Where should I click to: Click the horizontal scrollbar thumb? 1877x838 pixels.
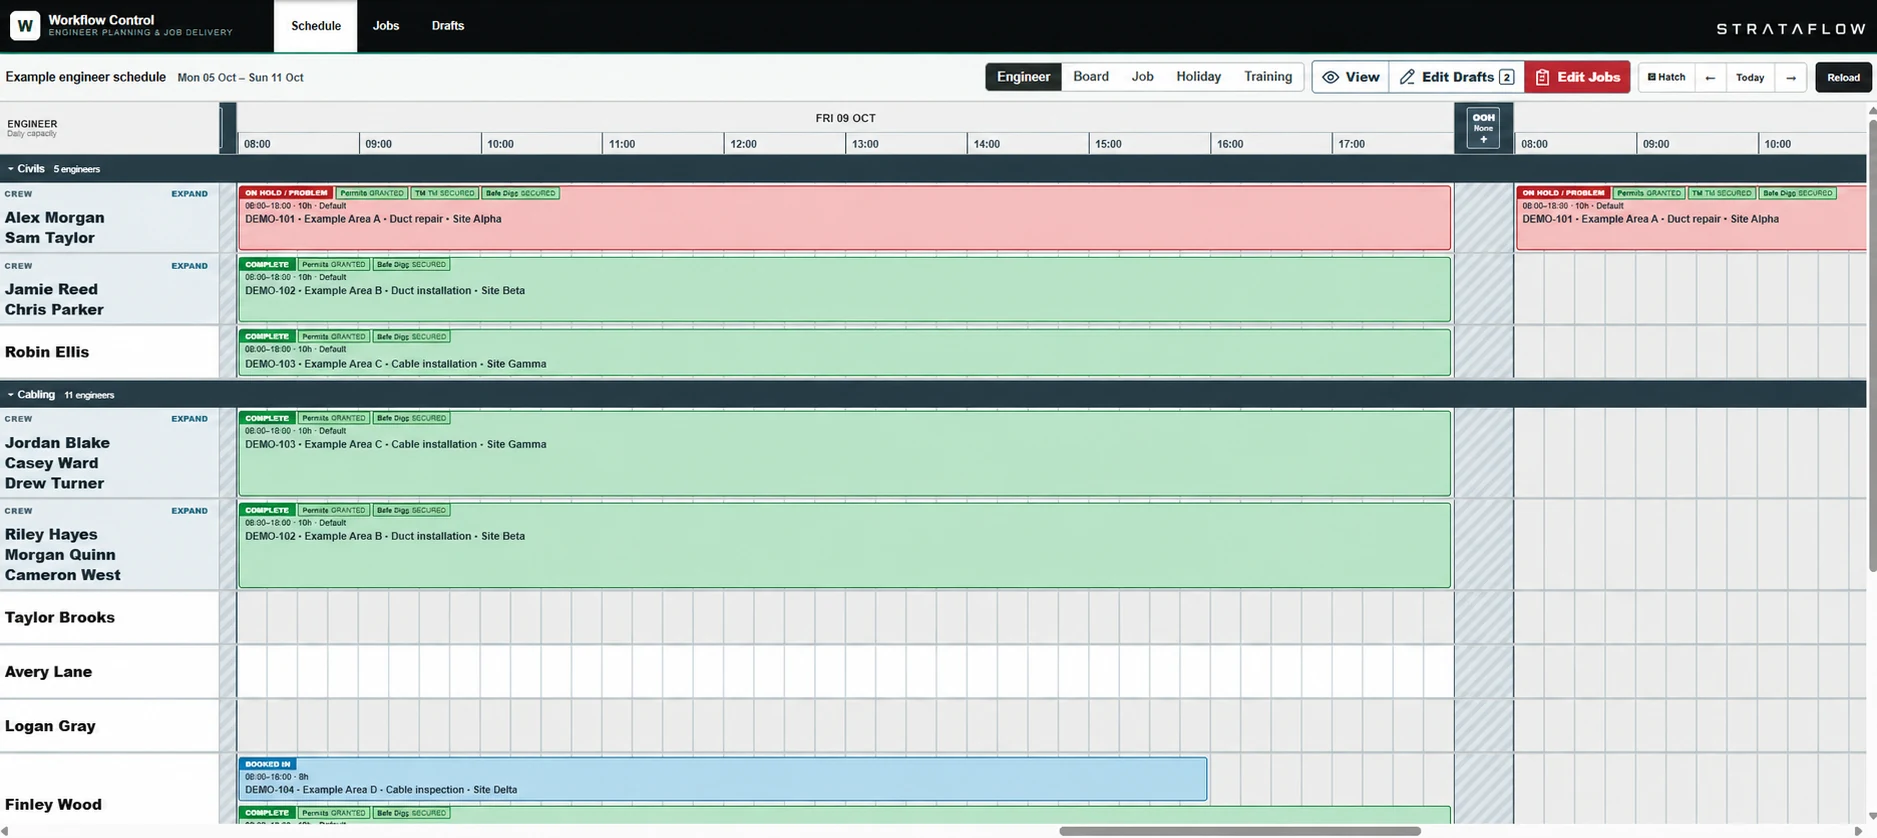pyautogui.click(x=1240, y=831)
